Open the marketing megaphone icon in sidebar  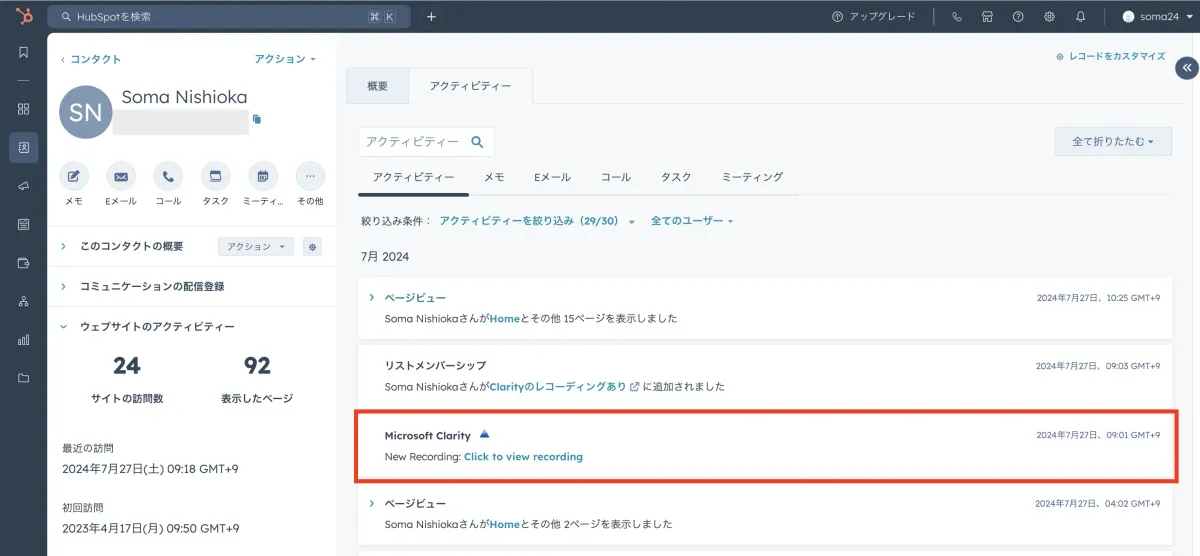pos(23,186)
